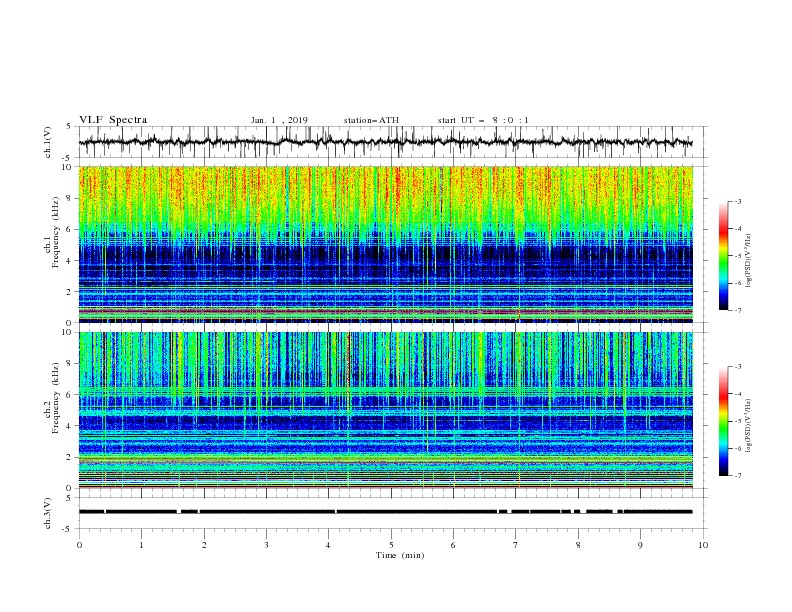Click the "-3" value on ch.1 colorbar

[x=738, y=201]
